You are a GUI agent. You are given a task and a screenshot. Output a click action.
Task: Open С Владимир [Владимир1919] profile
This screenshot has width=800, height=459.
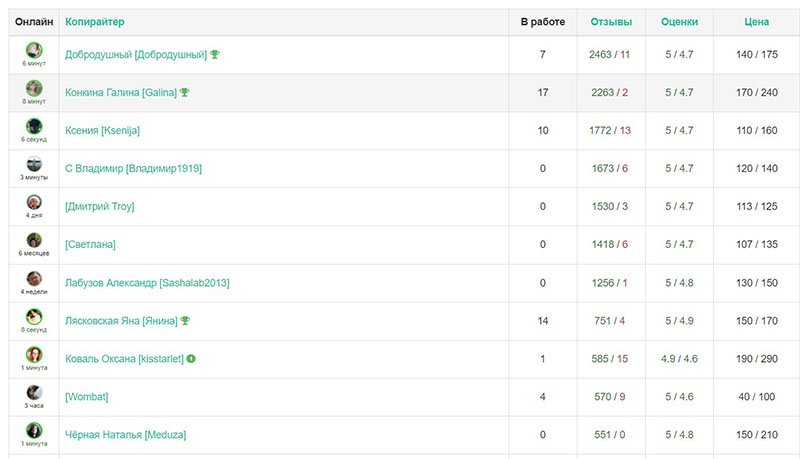coord(133,168)
